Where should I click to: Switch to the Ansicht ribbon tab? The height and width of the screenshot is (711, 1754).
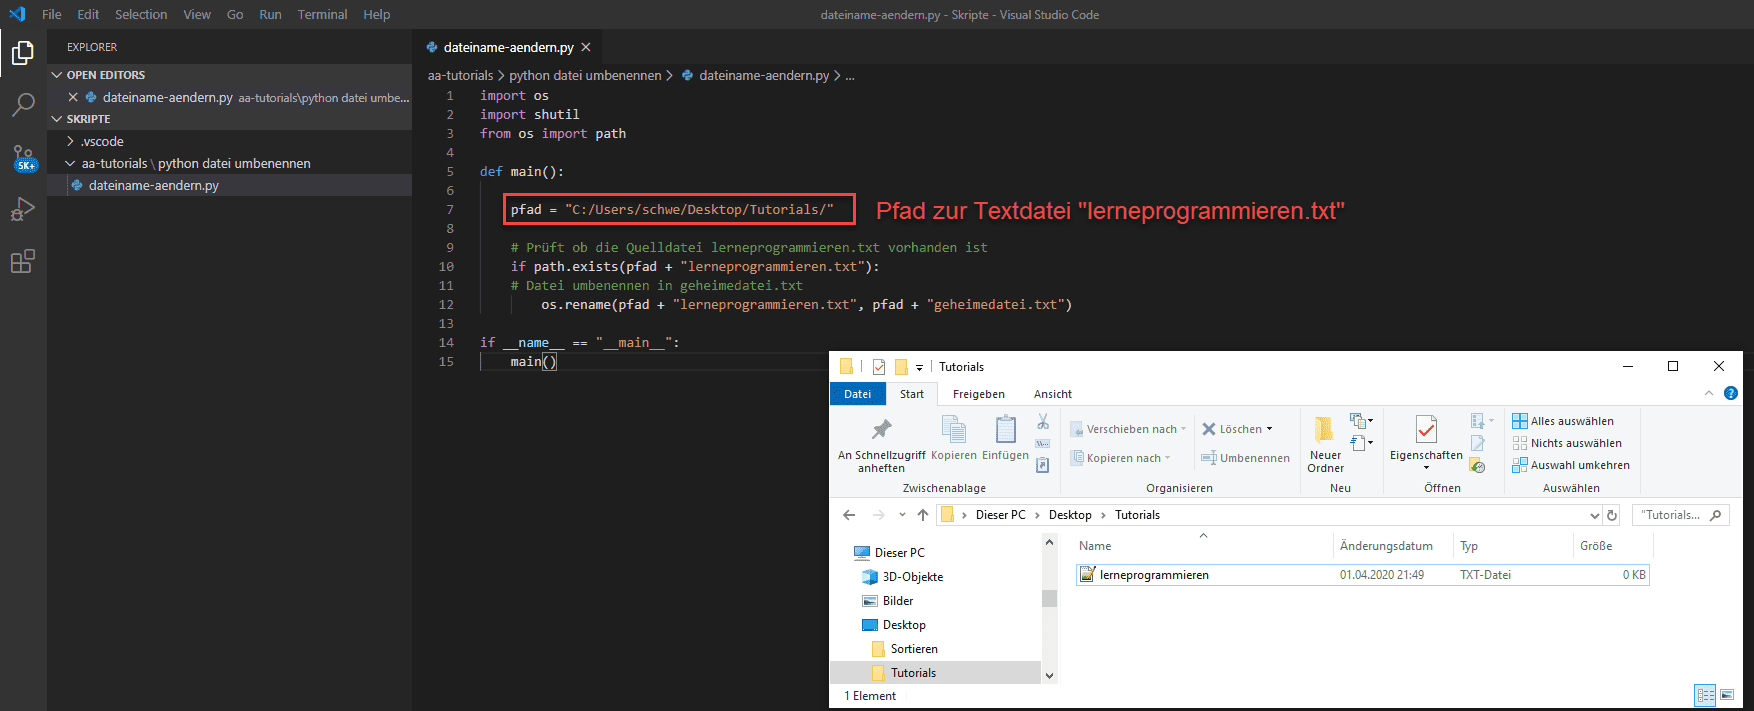click(x=1052, y=394)
